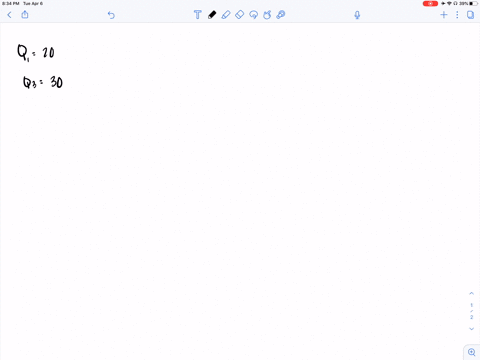
Task: Tap the handwritten 'Q3 = 30' note
Action: pyautogui.click(x=43, y=82)
